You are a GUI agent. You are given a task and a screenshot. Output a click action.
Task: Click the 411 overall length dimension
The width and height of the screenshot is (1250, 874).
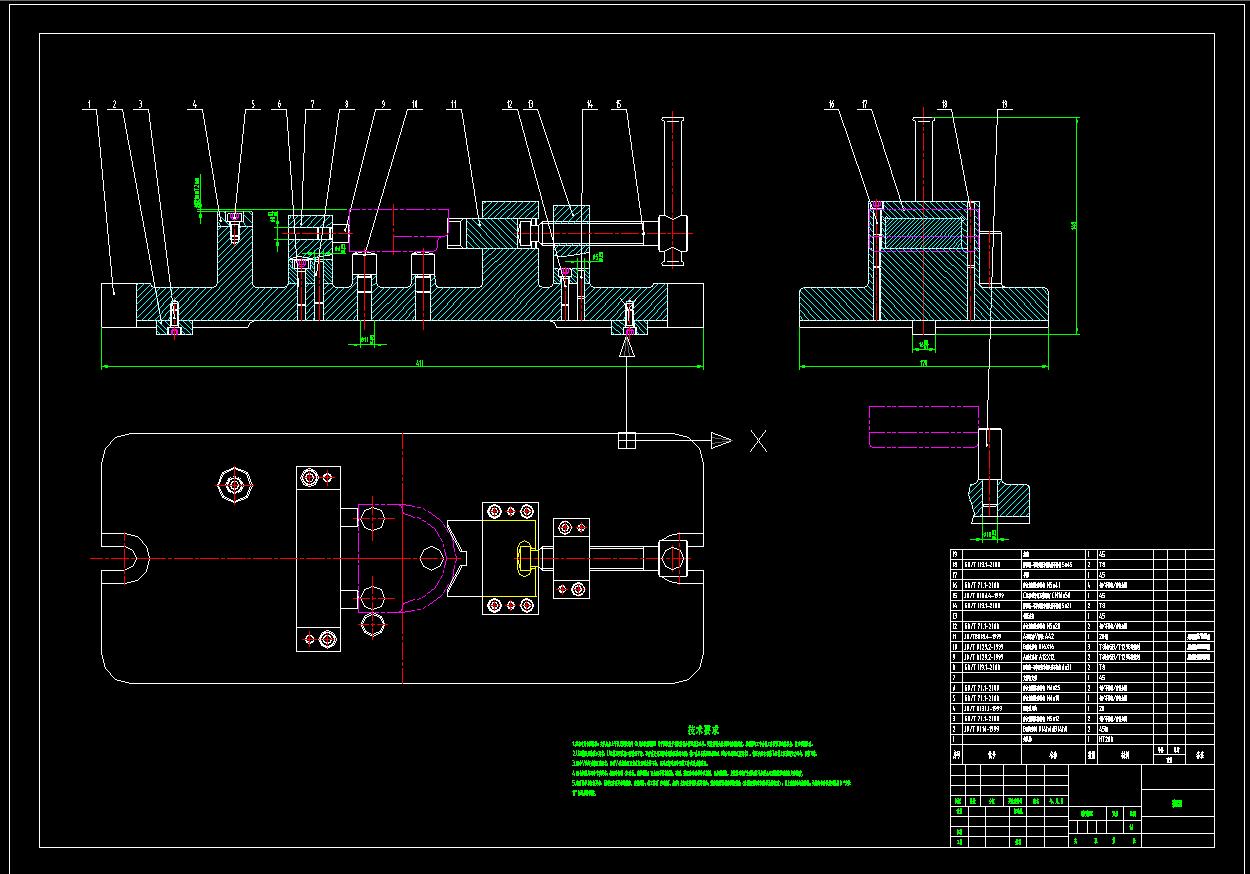click(419, 363)
